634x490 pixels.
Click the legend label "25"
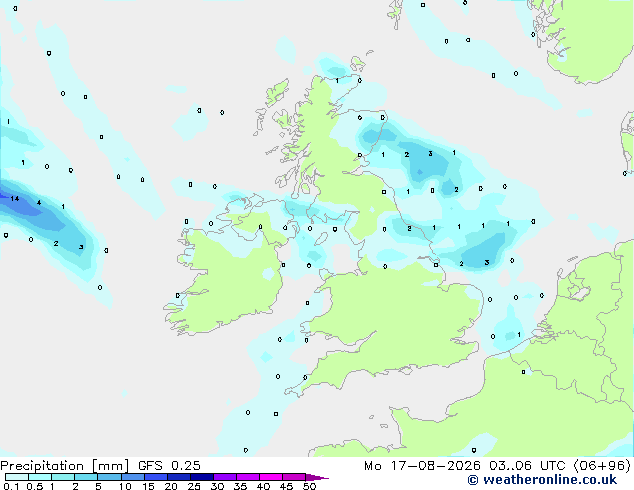pos(194,486)
